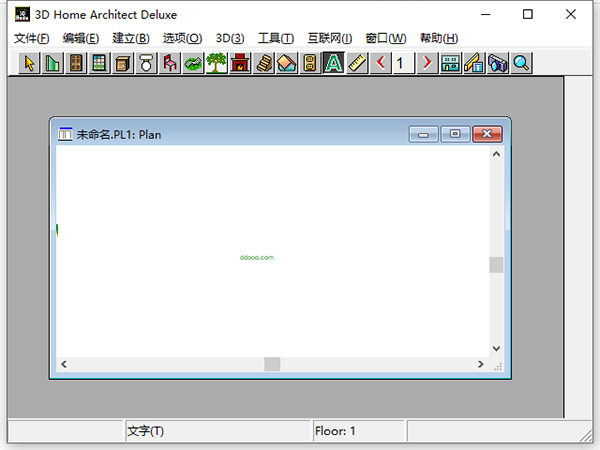This screenshot has height=450, width=600.
Task: Open the 帮助(H) menu
Action: coord(439,38)
